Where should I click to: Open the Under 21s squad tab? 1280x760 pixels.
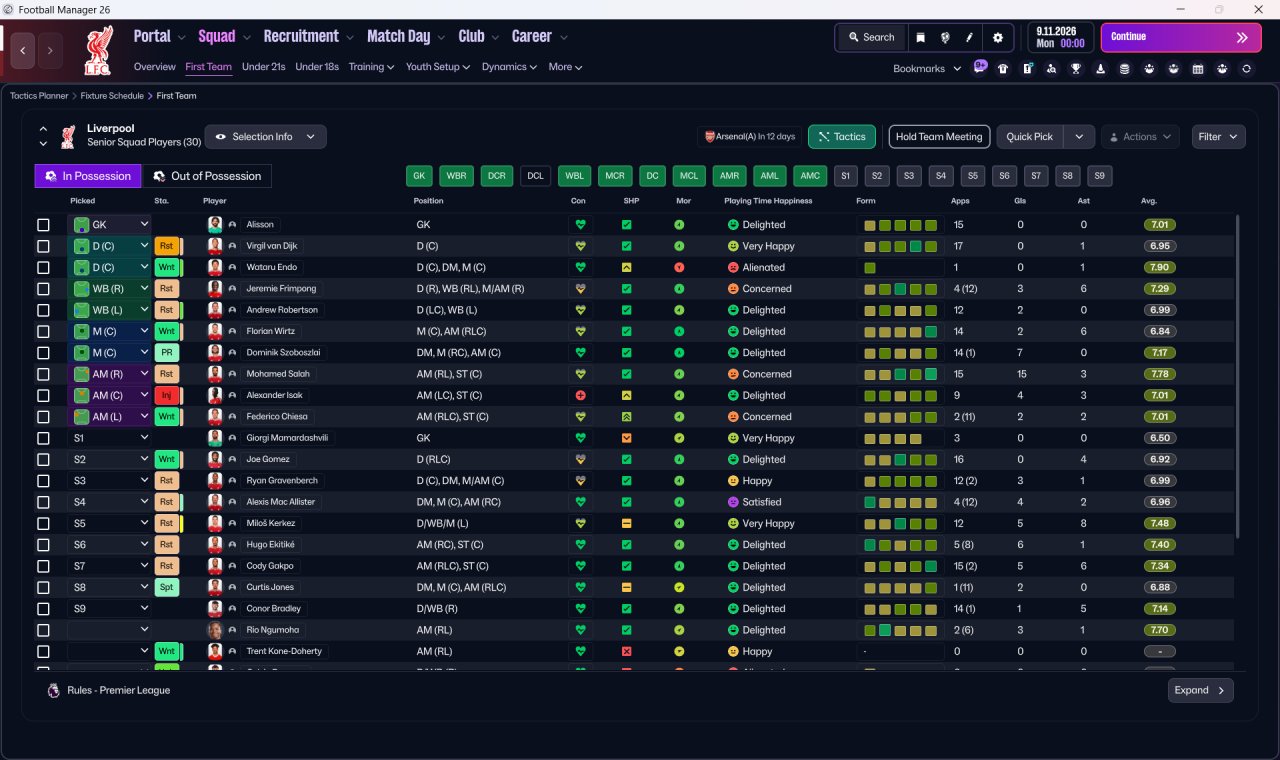pos(263,67)
